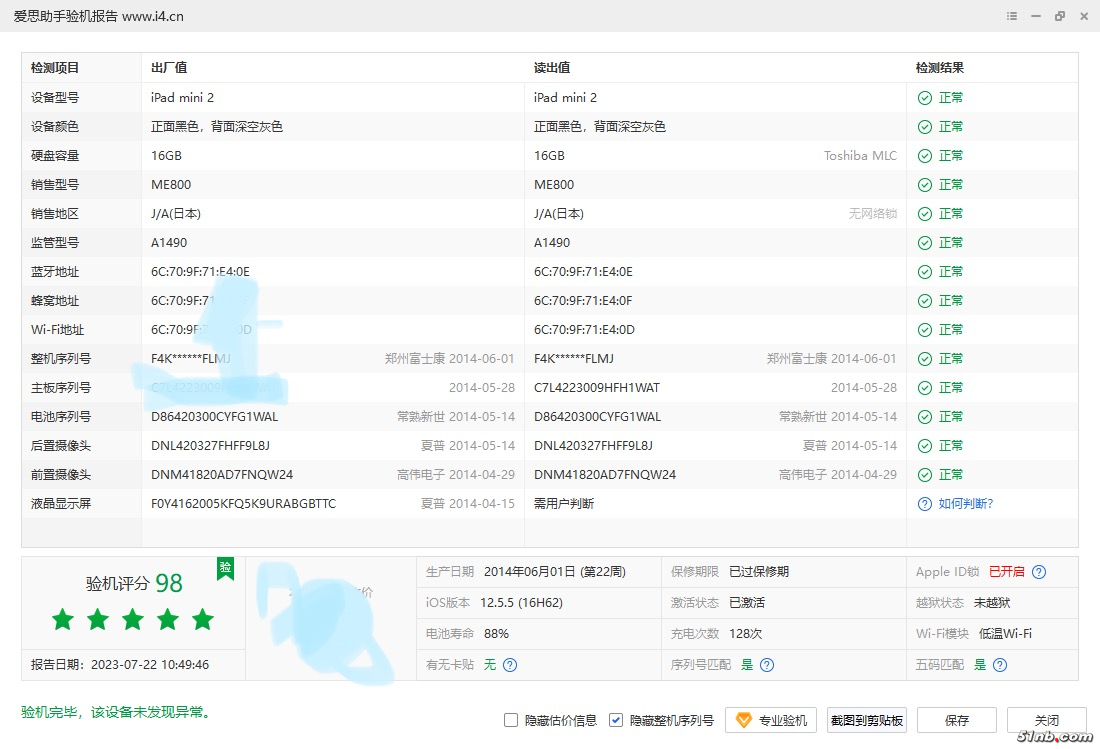1100x749 pixels.
Task: Click the 检测结果 column header
Action: pos(940,68)
